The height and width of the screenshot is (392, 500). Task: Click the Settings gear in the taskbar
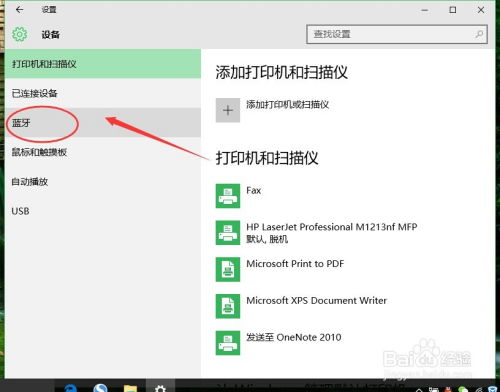[x=160, y=388]
